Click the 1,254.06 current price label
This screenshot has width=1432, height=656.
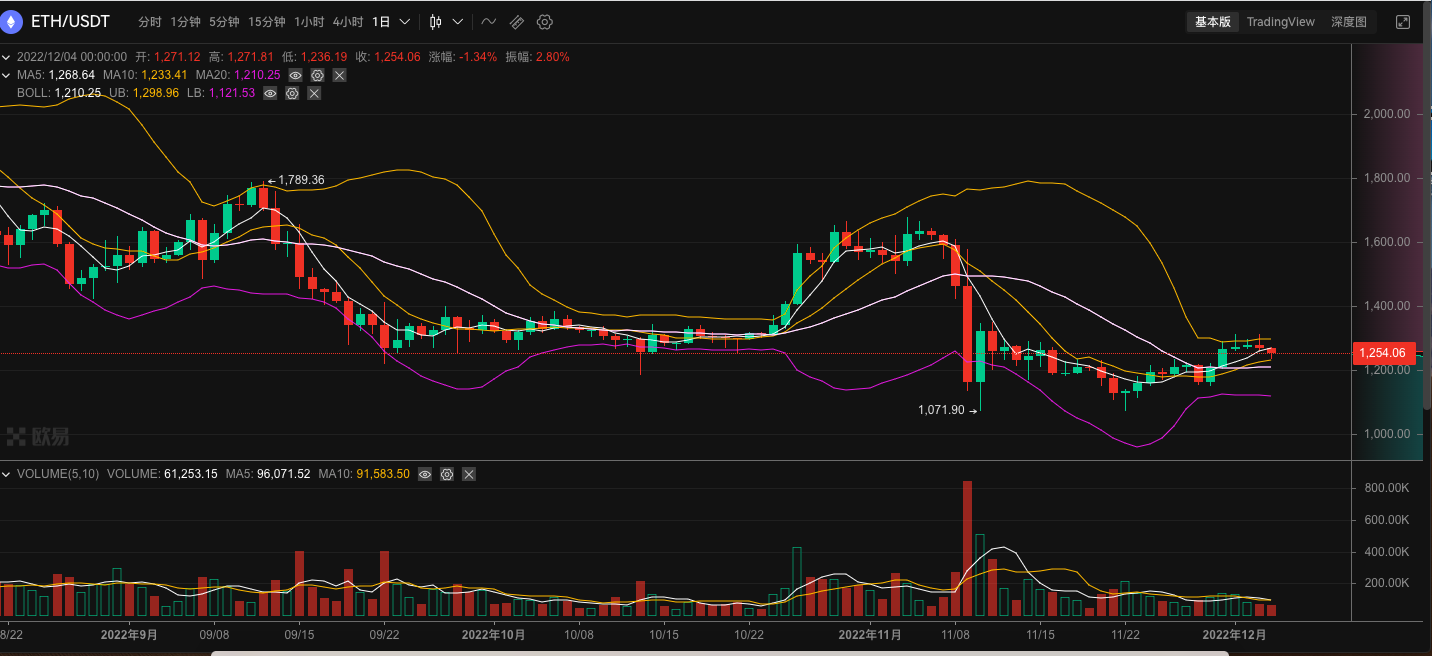[x=1383, y=353]
